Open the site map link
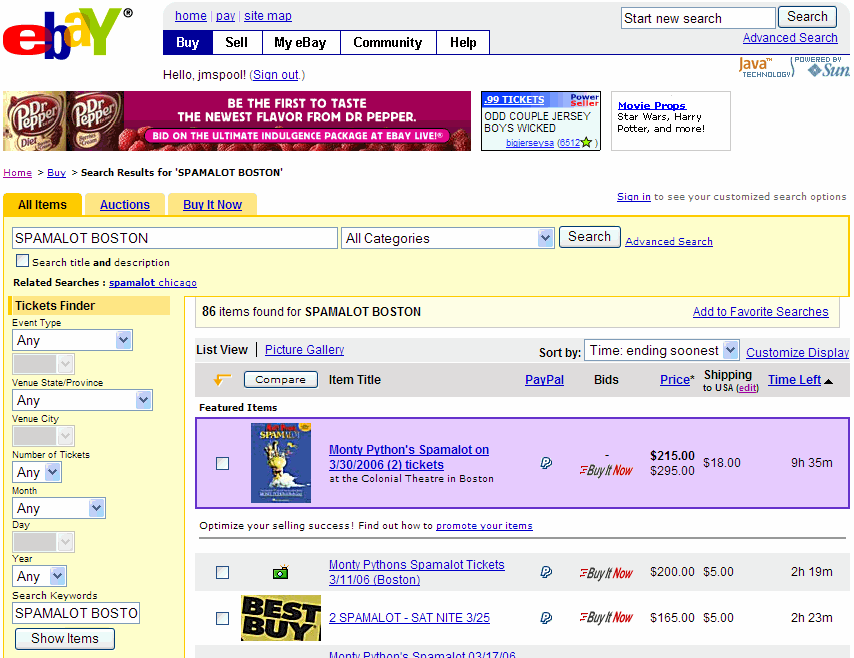 268,16
